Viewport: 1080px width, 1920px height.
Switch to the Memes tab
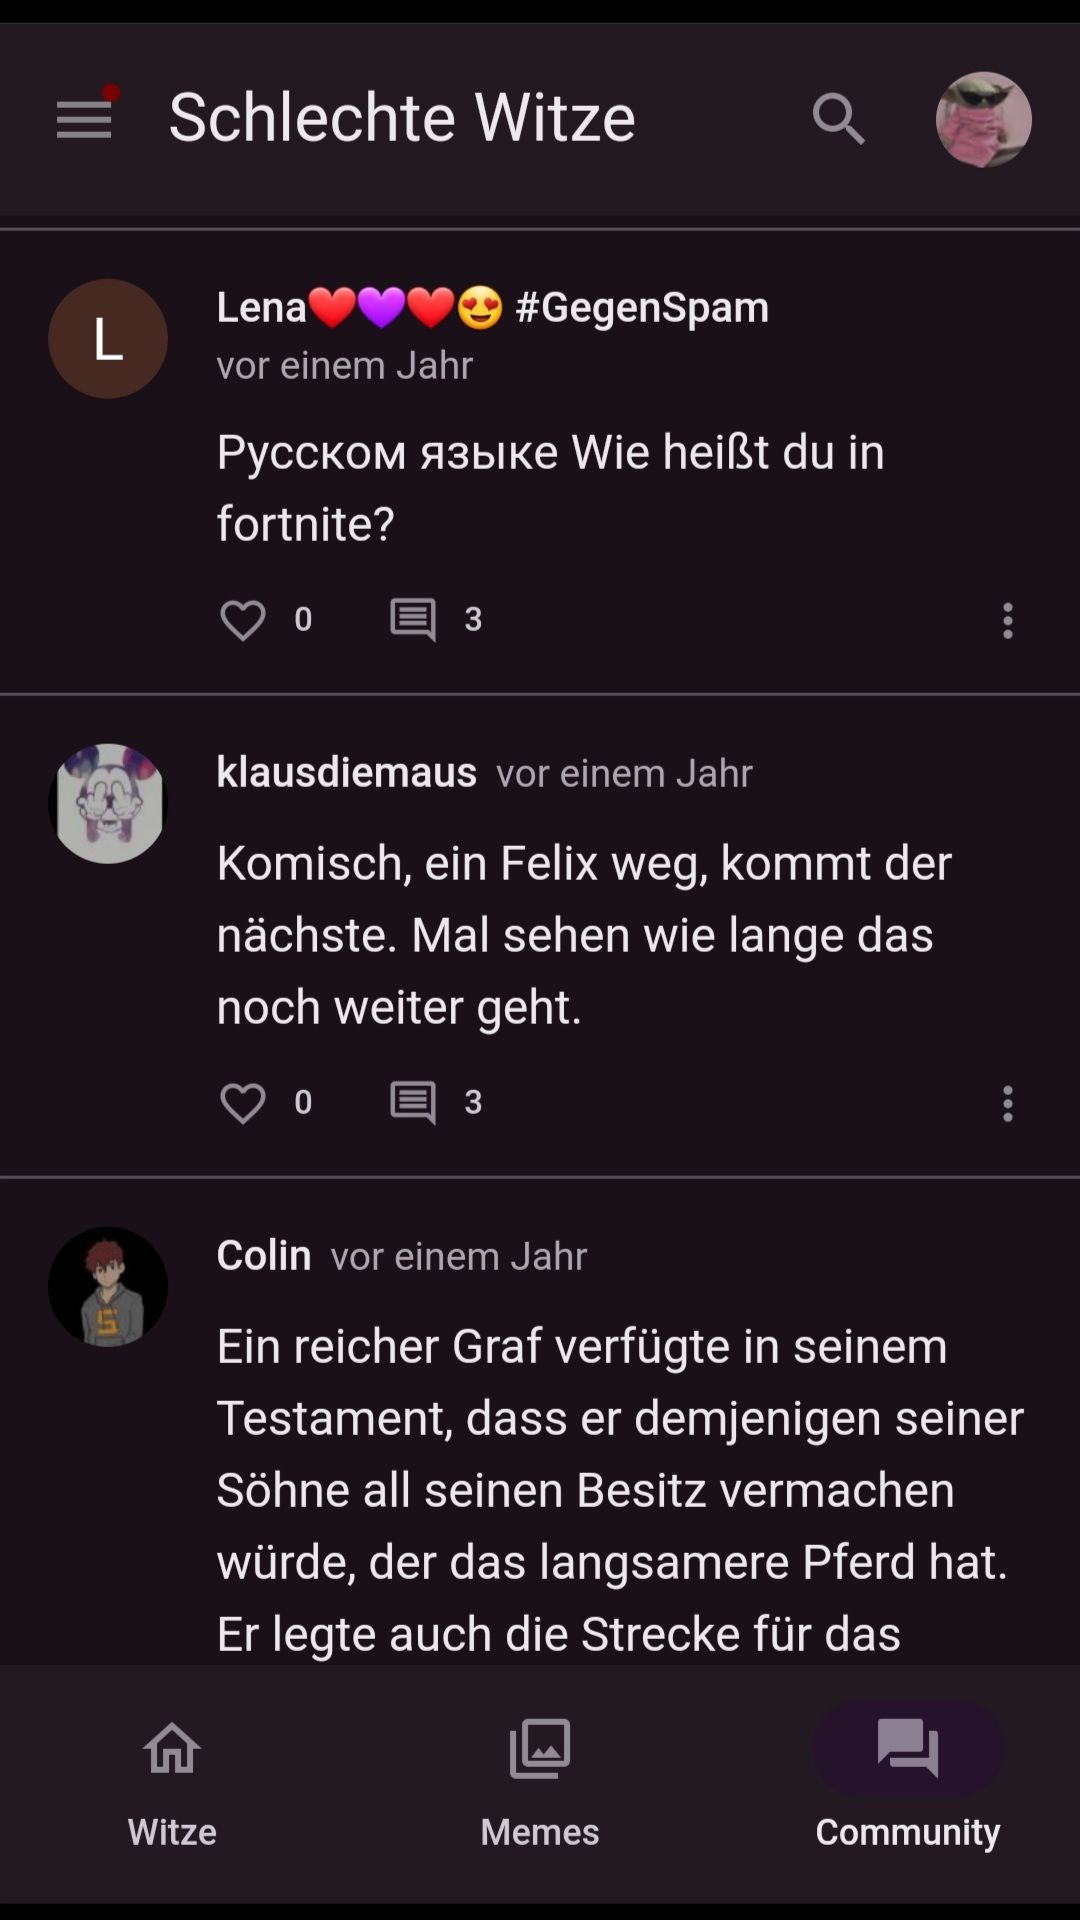pos(540,1782)
